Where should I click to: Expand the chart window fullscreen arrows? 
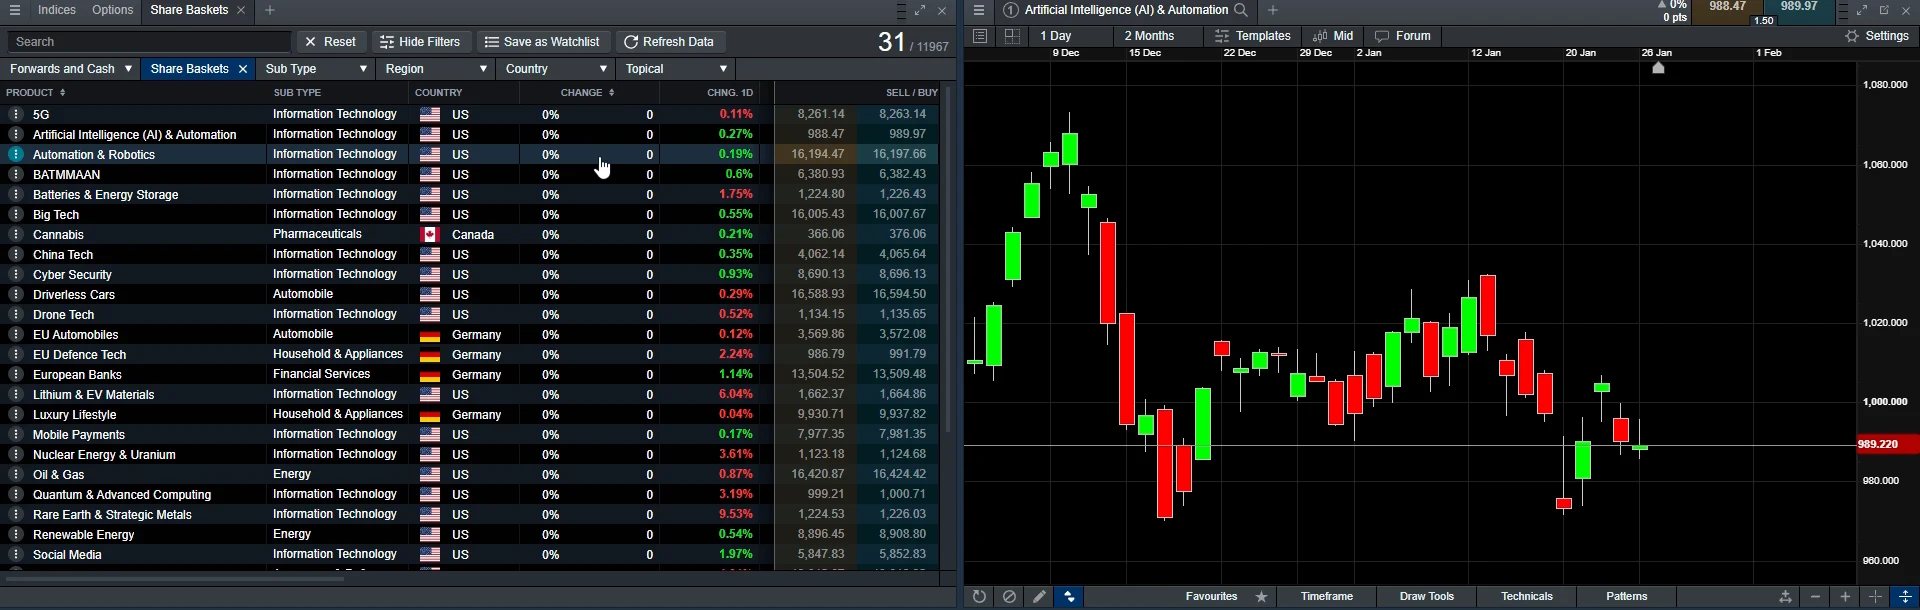coord(1862,10)
